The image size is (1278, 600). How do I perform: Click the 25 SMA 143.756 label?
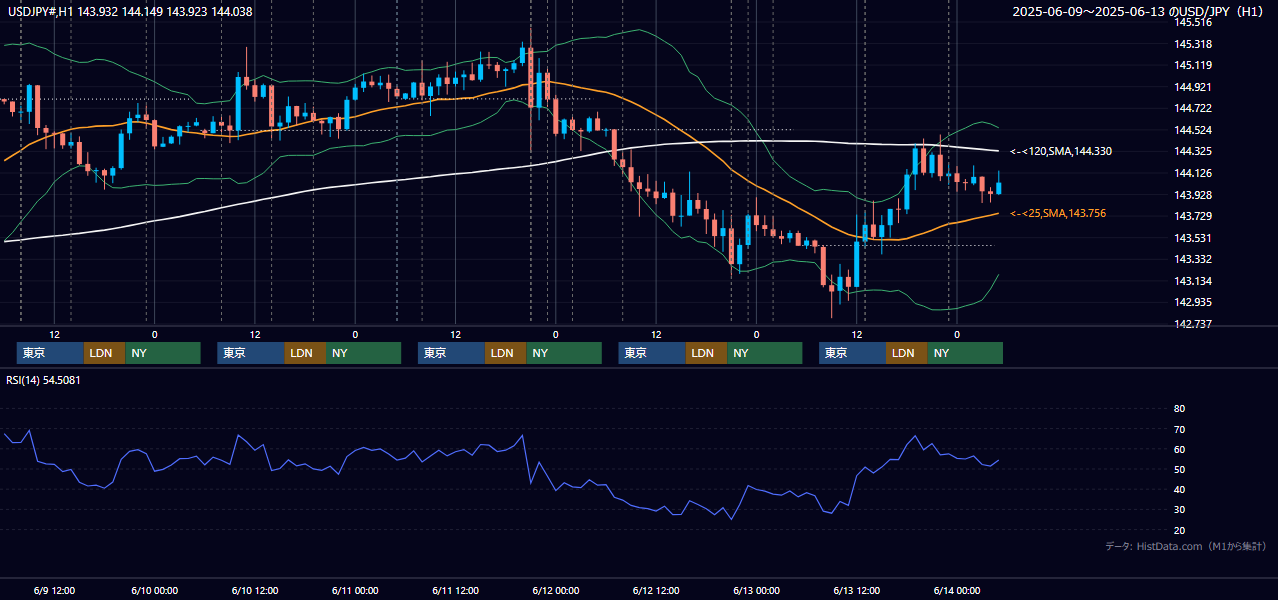point(1058,213)
